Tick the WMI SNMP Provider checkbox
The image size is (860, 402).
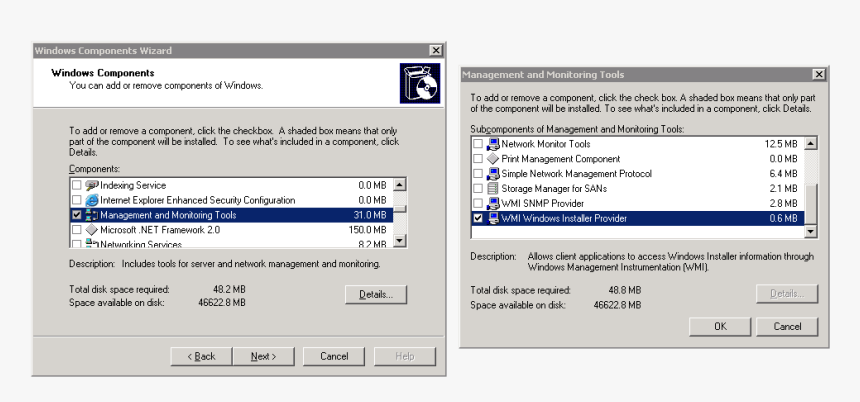pos(478,203)
